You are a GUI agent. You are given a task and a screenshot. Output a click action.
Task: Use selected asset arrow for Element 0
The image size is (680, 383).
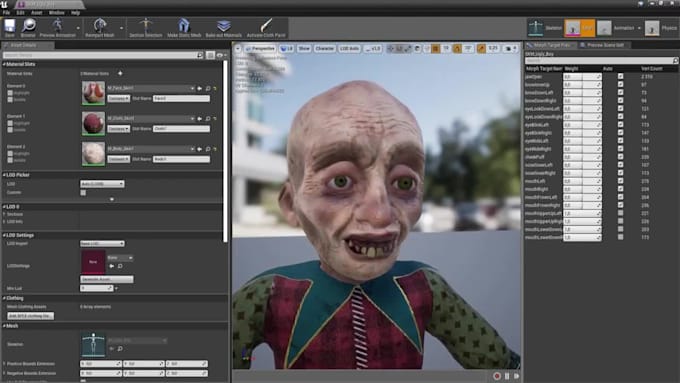199,88
